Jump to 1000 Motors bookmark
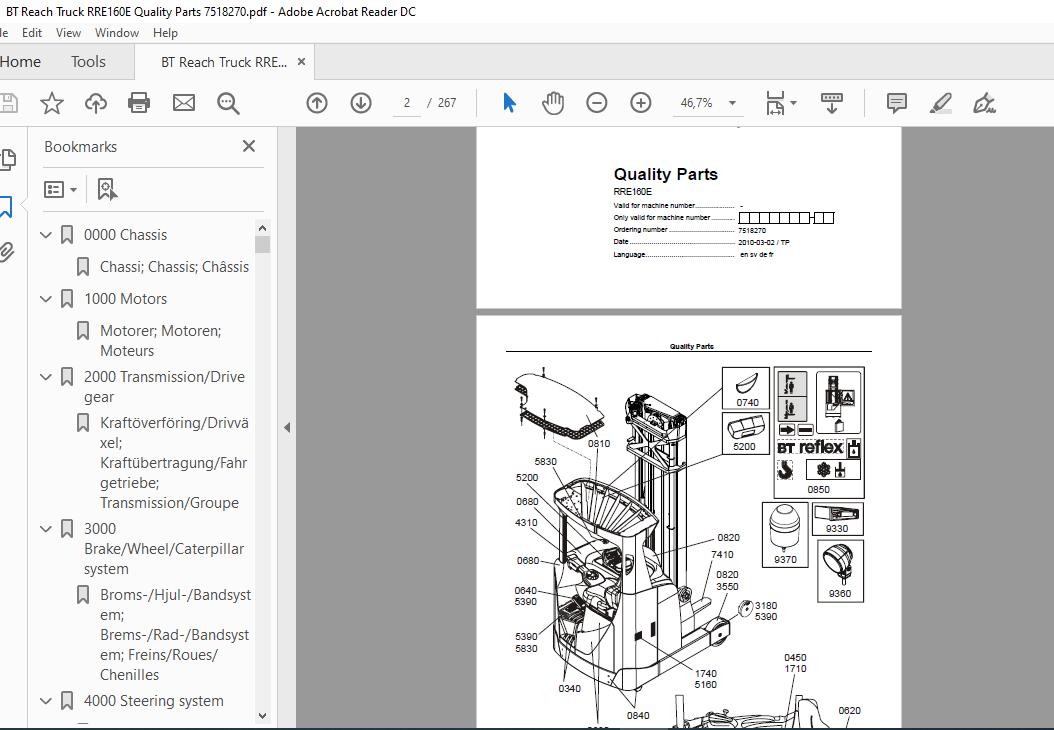Image resolution: width=1054 pixels, height=730 pixels. coord(125,298)
